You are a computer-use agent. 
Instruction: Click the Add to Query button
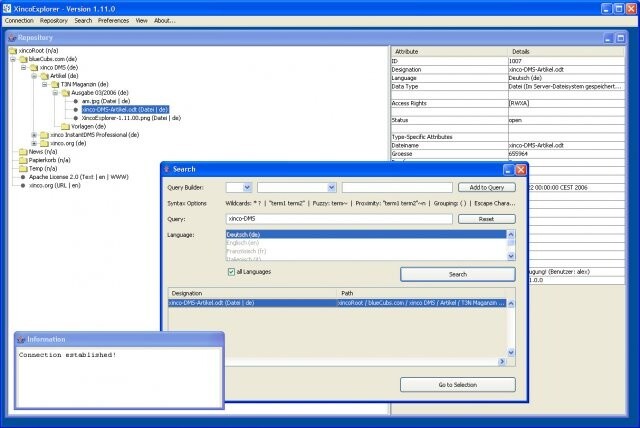pos(487,187)
